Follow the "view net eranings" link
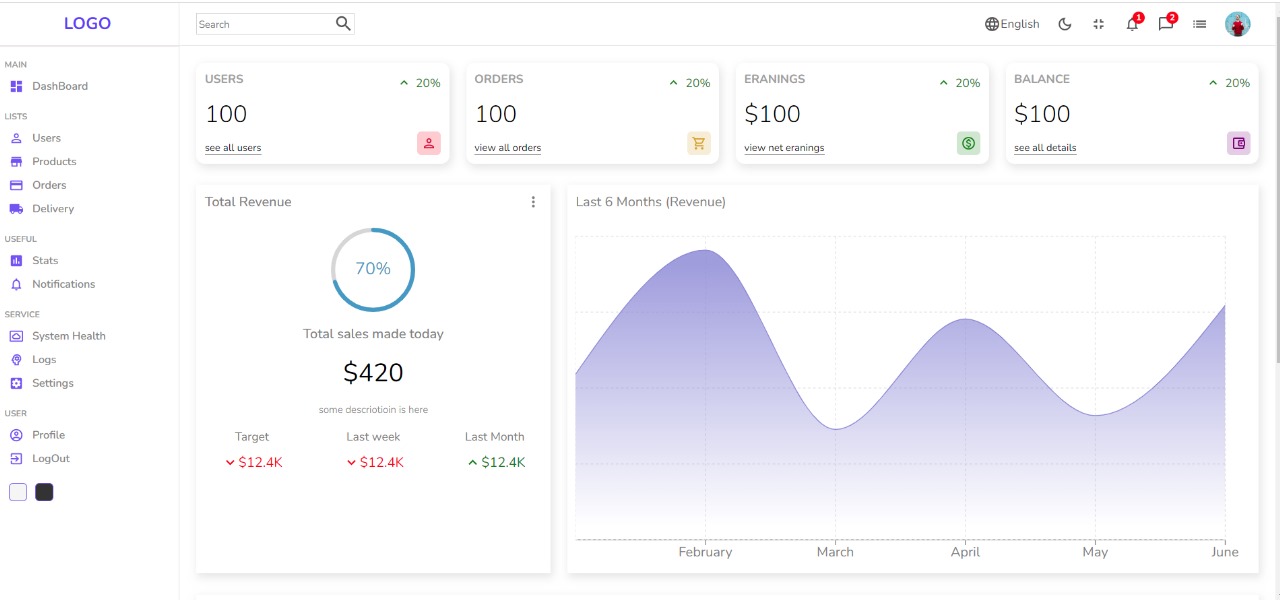The height and width of the screenshot is (600, 1280). tap(784, 148)
